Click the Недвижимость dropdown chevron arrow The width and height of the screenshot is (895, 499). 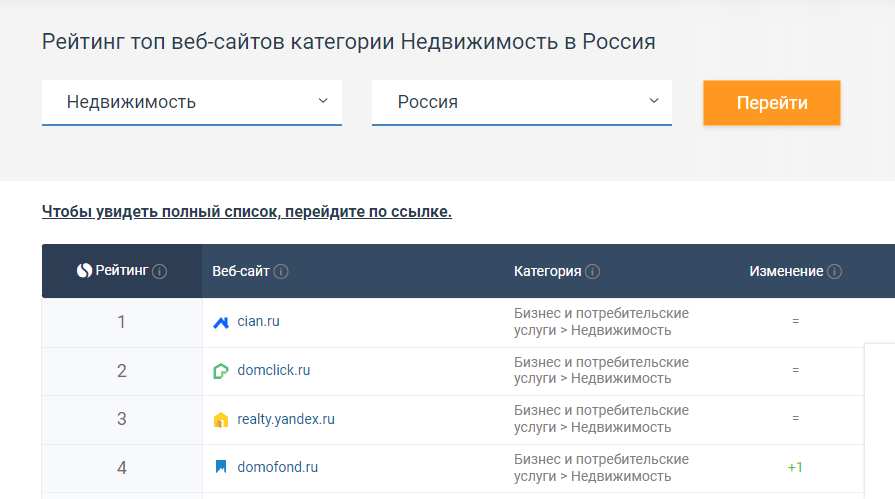tap(323, 100)
